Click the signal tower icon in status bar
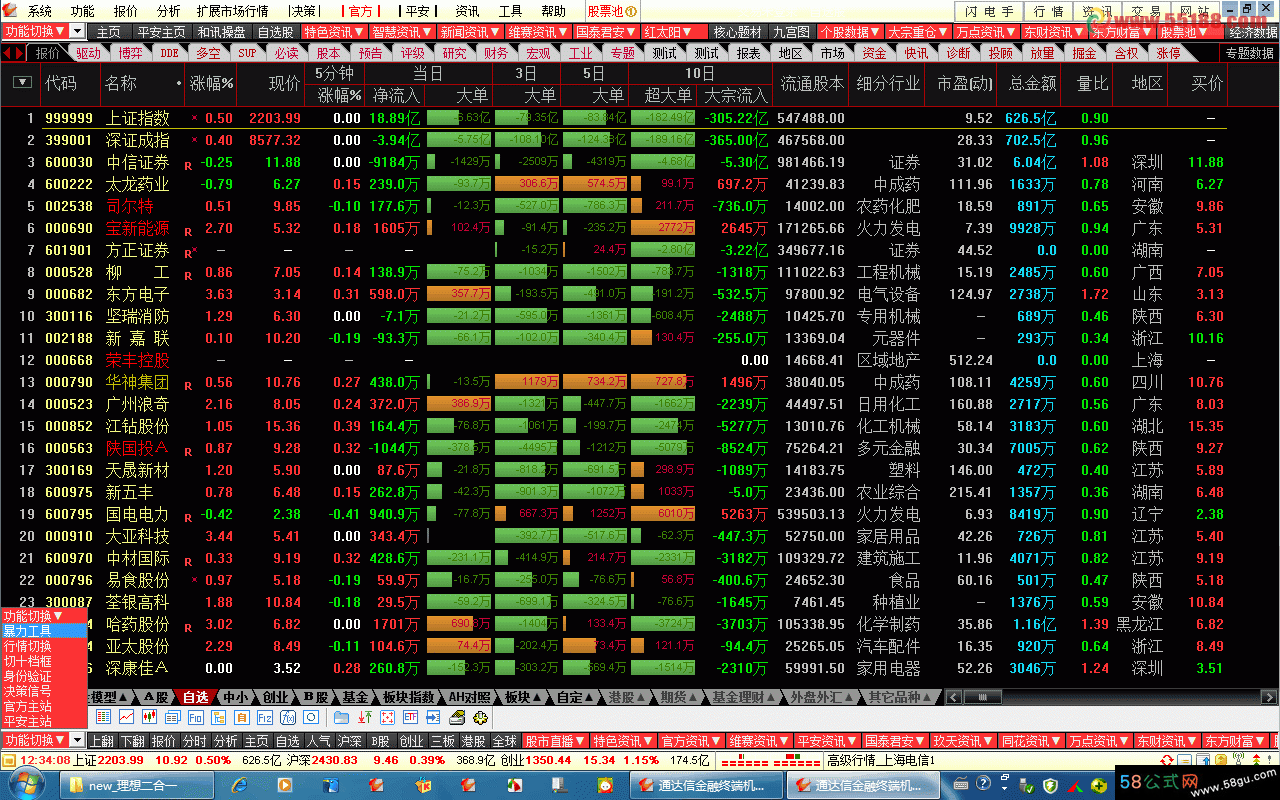The image size is (1280, 800). [x=1238, y=760]
